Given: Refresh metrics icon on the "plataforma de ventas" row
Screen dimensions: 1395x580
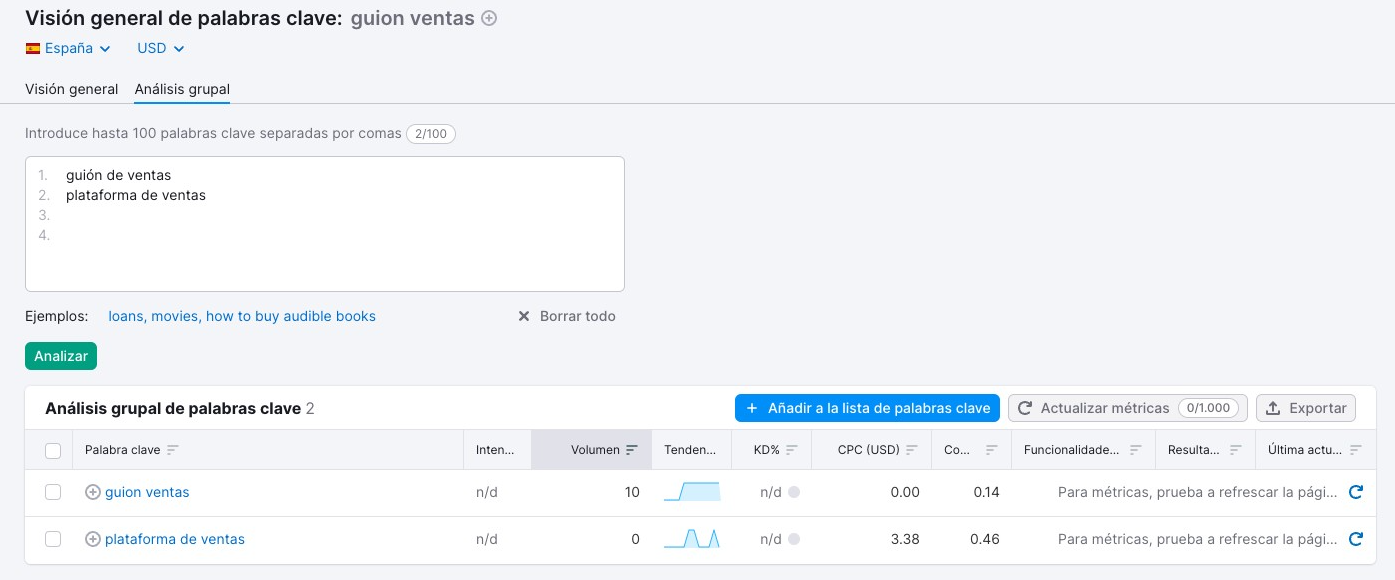Looking at the screenshot, I should pyautogui.click(x=1356, y=539).
